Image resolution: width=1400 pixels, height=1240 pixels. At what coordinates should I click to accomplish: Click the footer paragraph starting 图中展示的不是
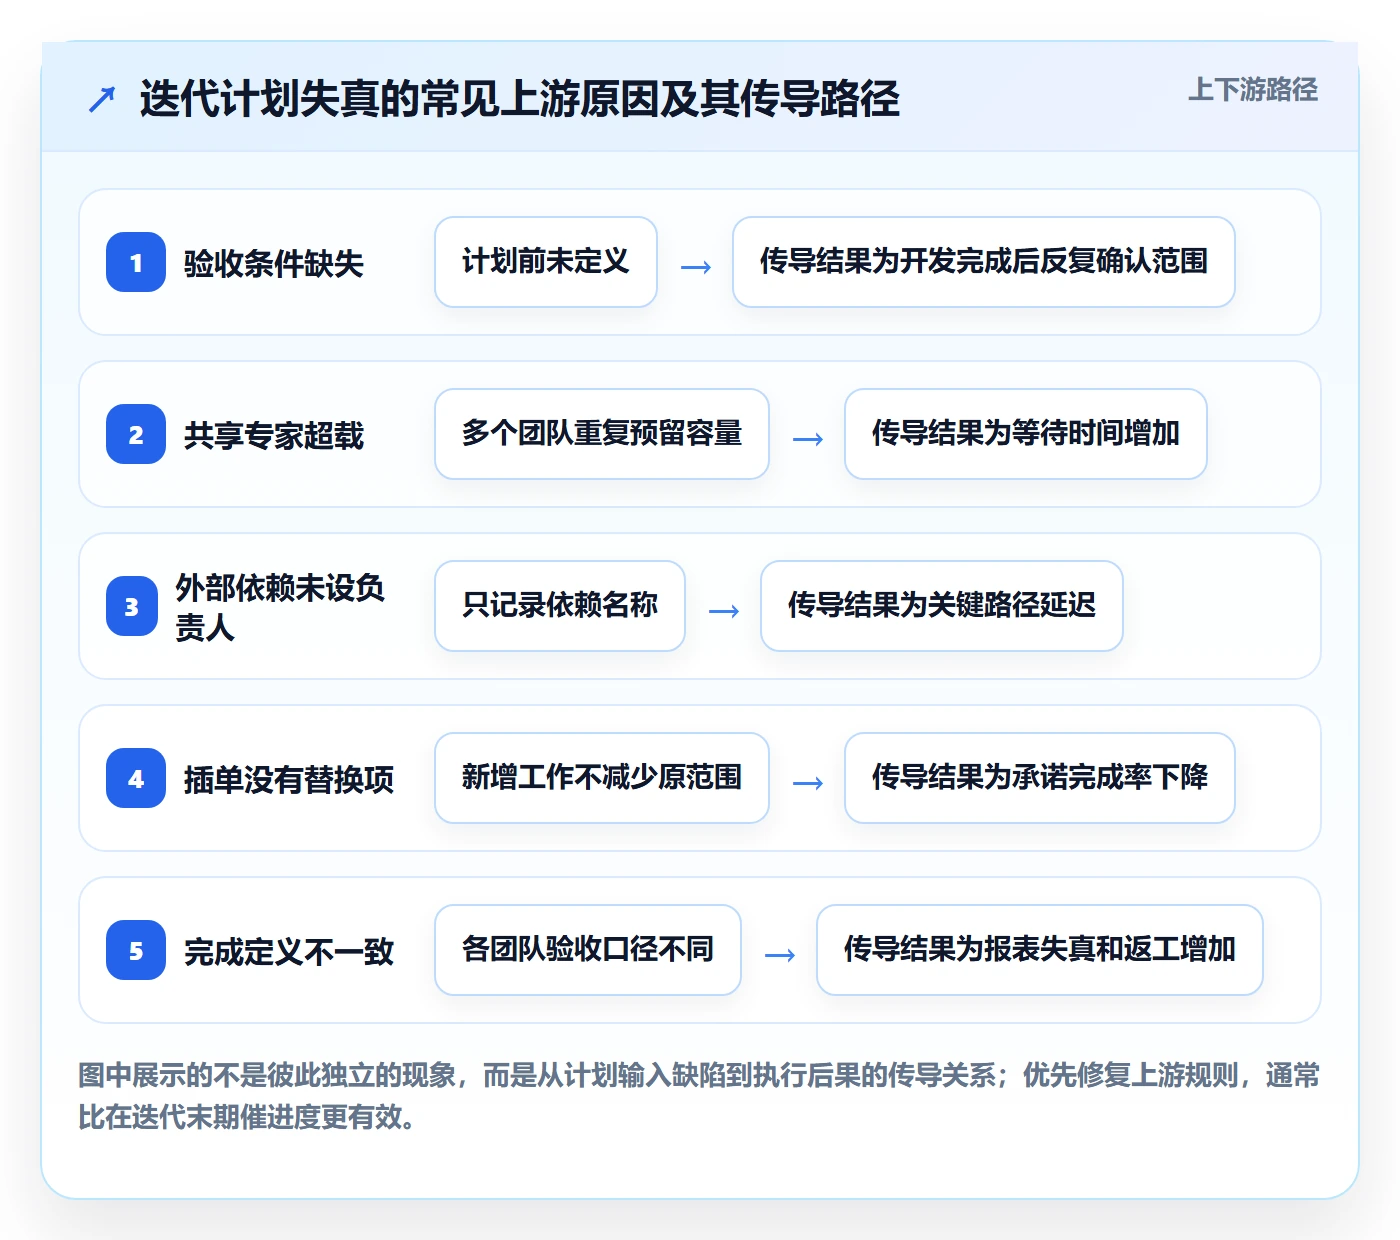pos(699,1096)
